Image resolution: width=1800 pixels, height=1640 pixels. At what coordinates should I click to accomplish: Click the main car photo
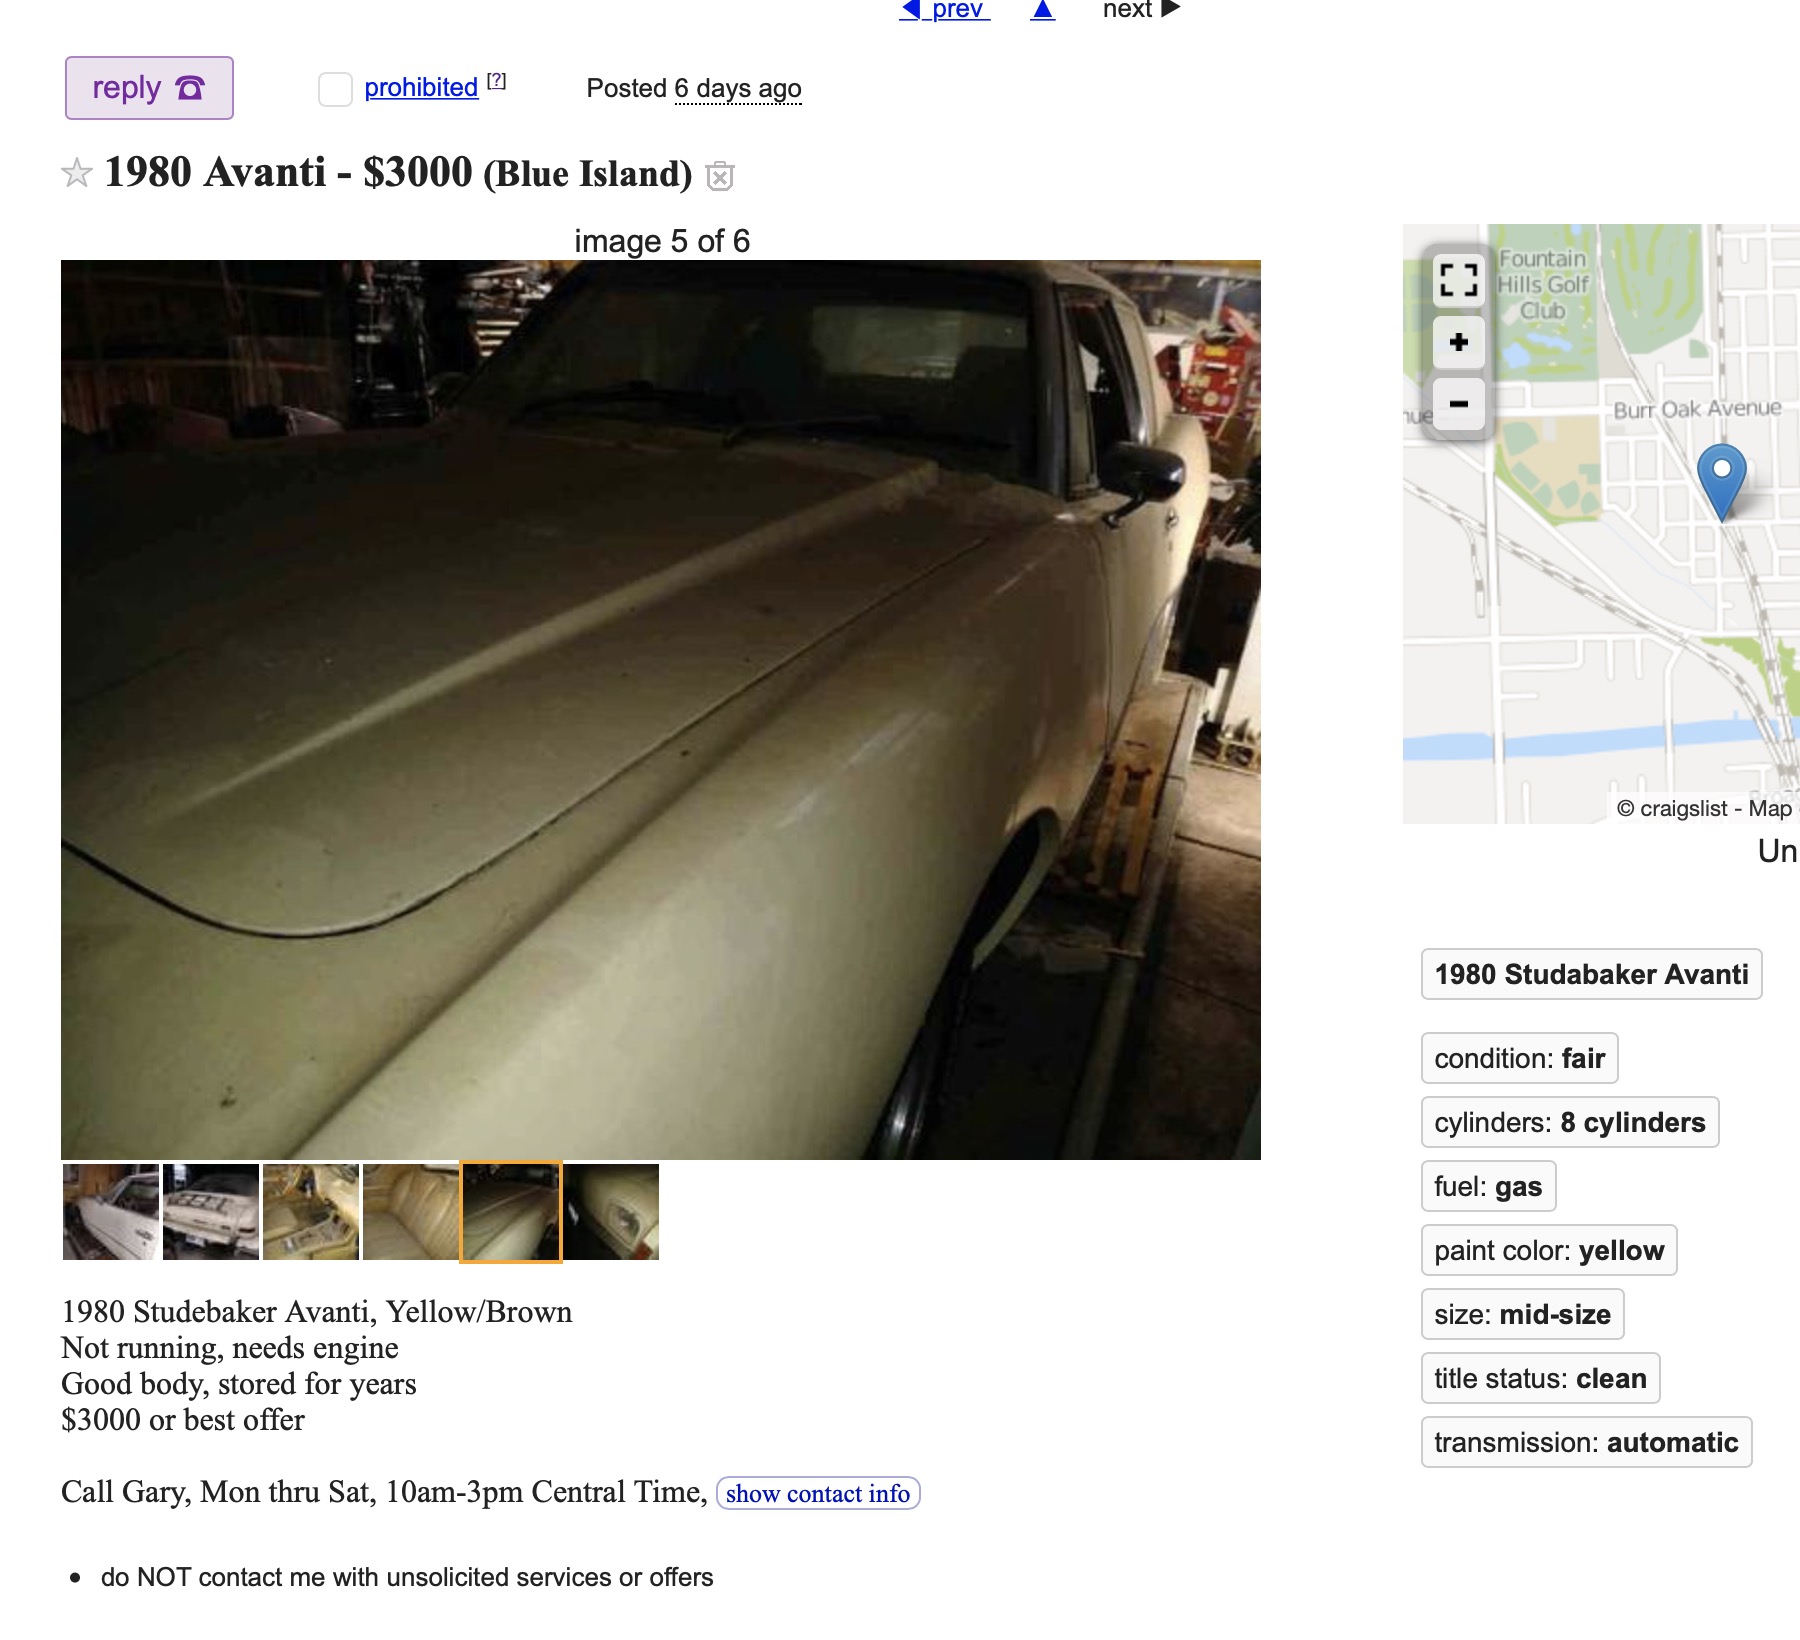pyautogui.click(x=661, y=710)
